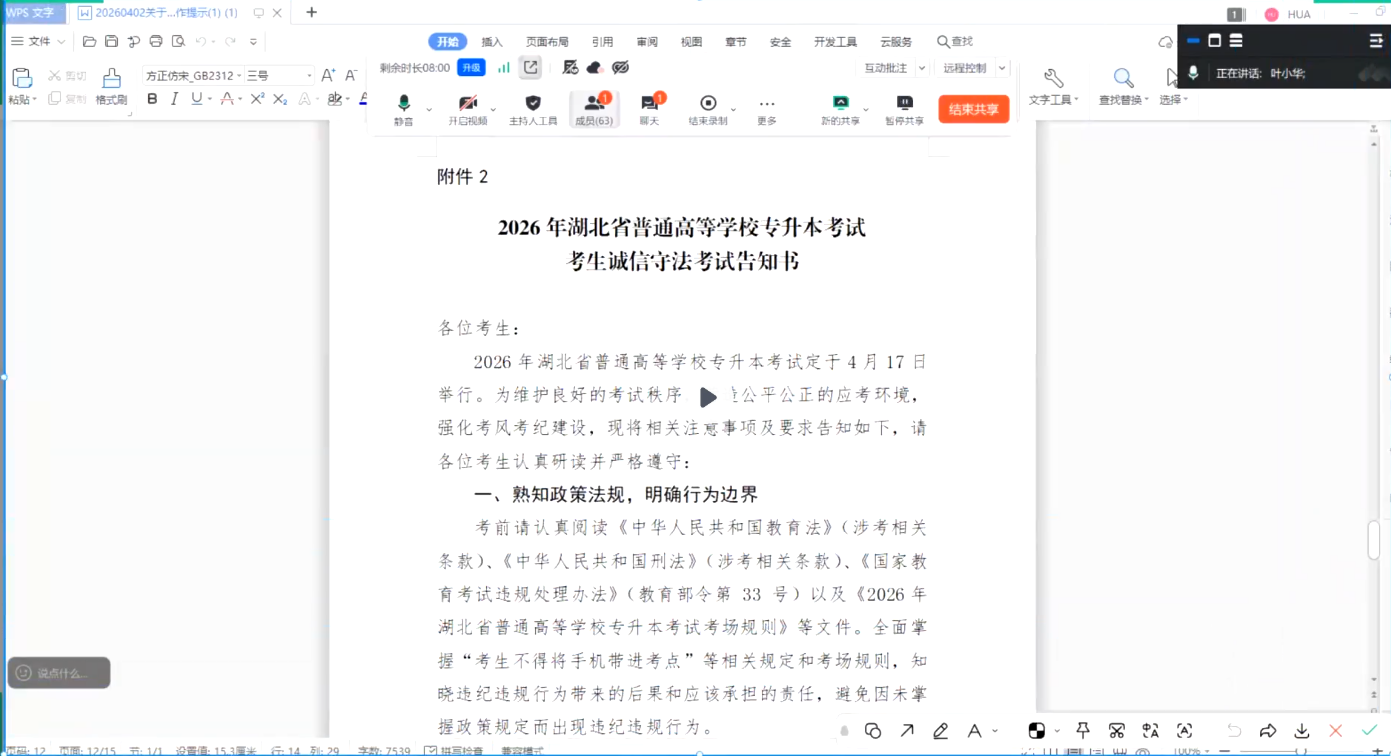Choose the arrow annotation tool
This screenshot has width=1391, height=756.
tap(906, 731)
